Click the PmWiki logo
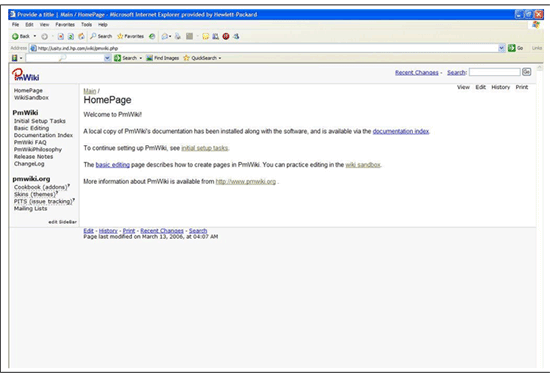Viewport: 550px width, 378px height. 26,75
